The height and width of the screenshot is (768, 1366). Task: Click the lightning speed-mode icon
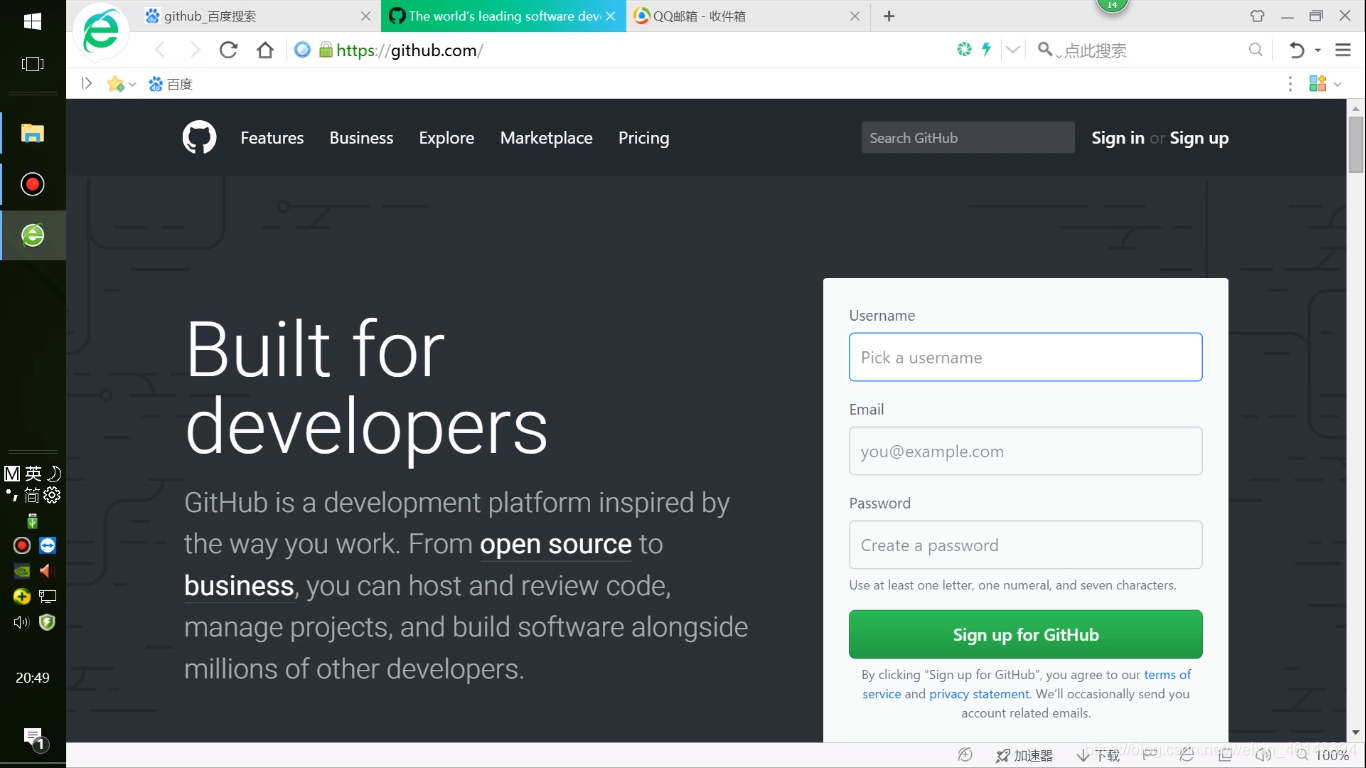point(986,49)
